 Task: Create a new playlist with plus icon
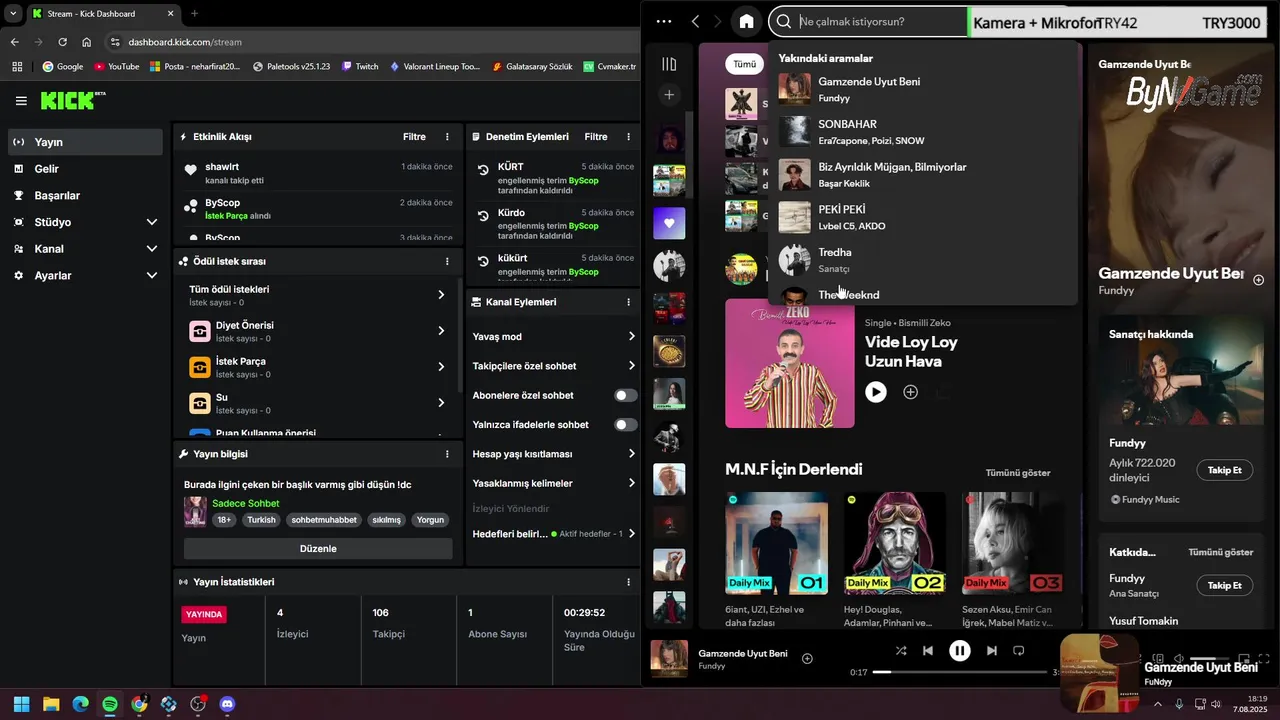(x=669, y=95)
